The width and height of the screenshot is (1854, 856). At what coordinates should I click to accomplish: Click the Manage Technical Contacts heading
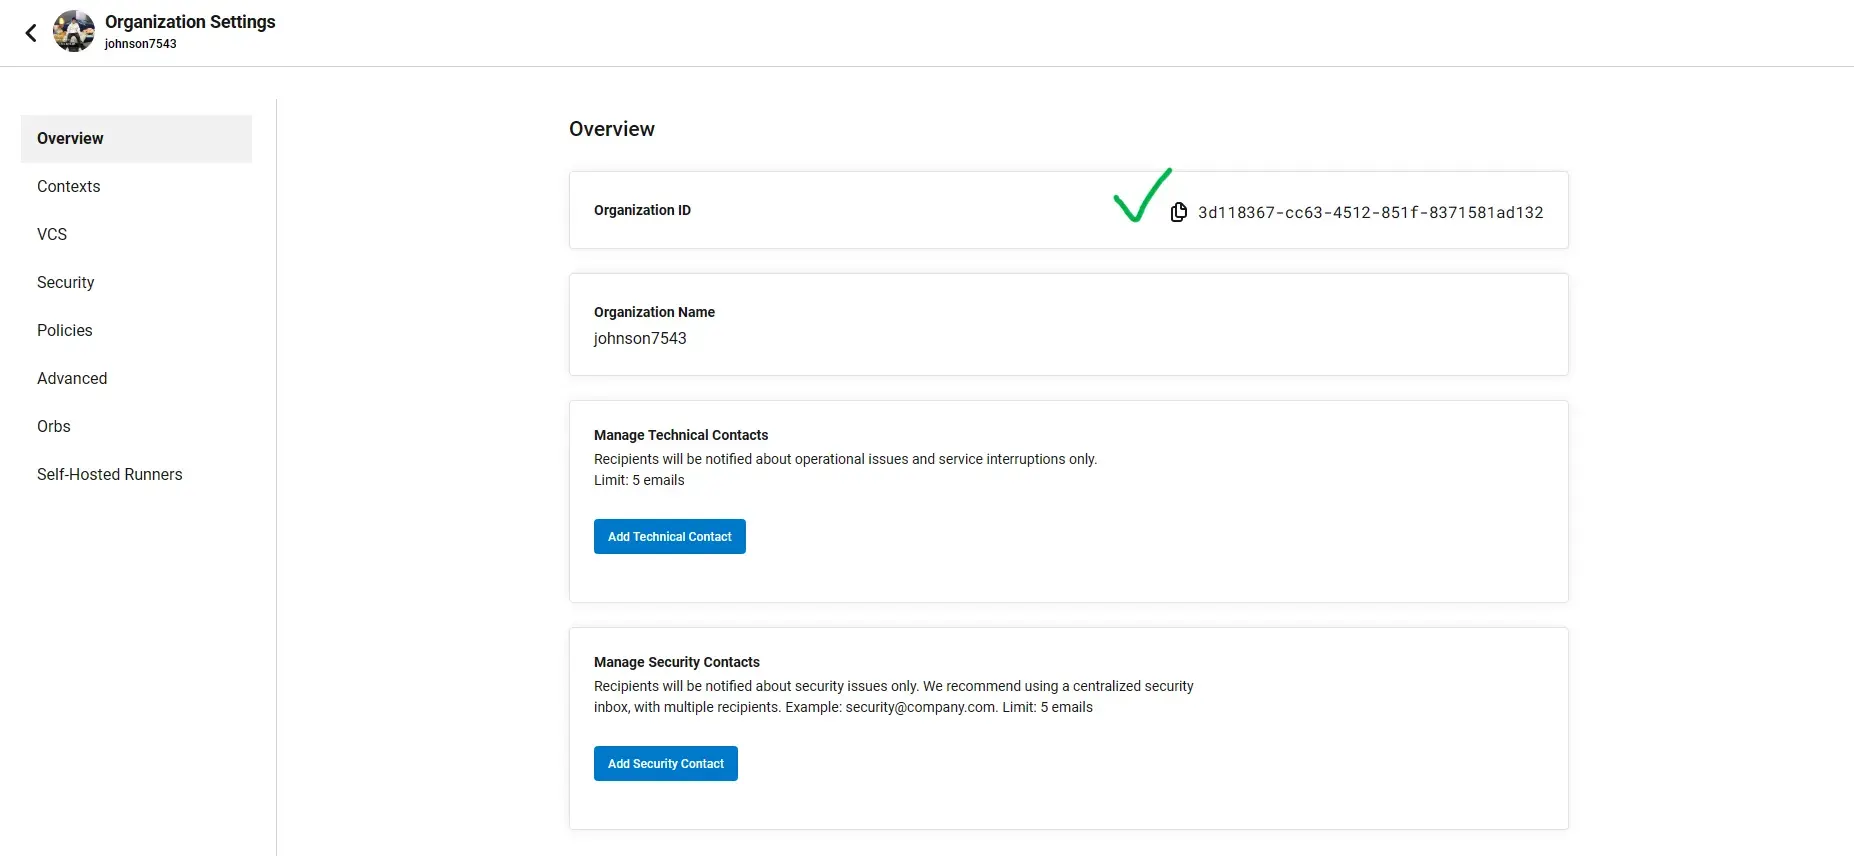(681, 436)
